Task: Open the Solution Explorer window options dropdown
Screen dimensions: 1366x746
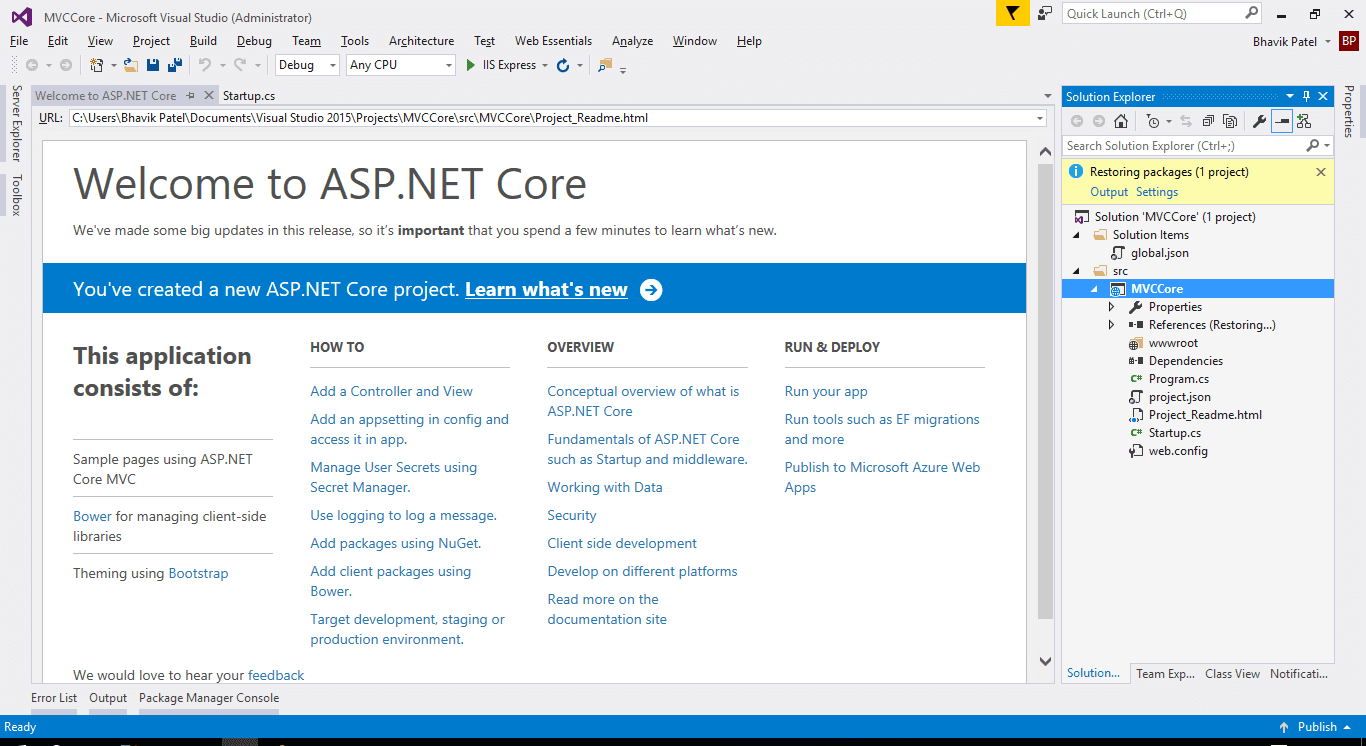Action: click(1290, 96)
